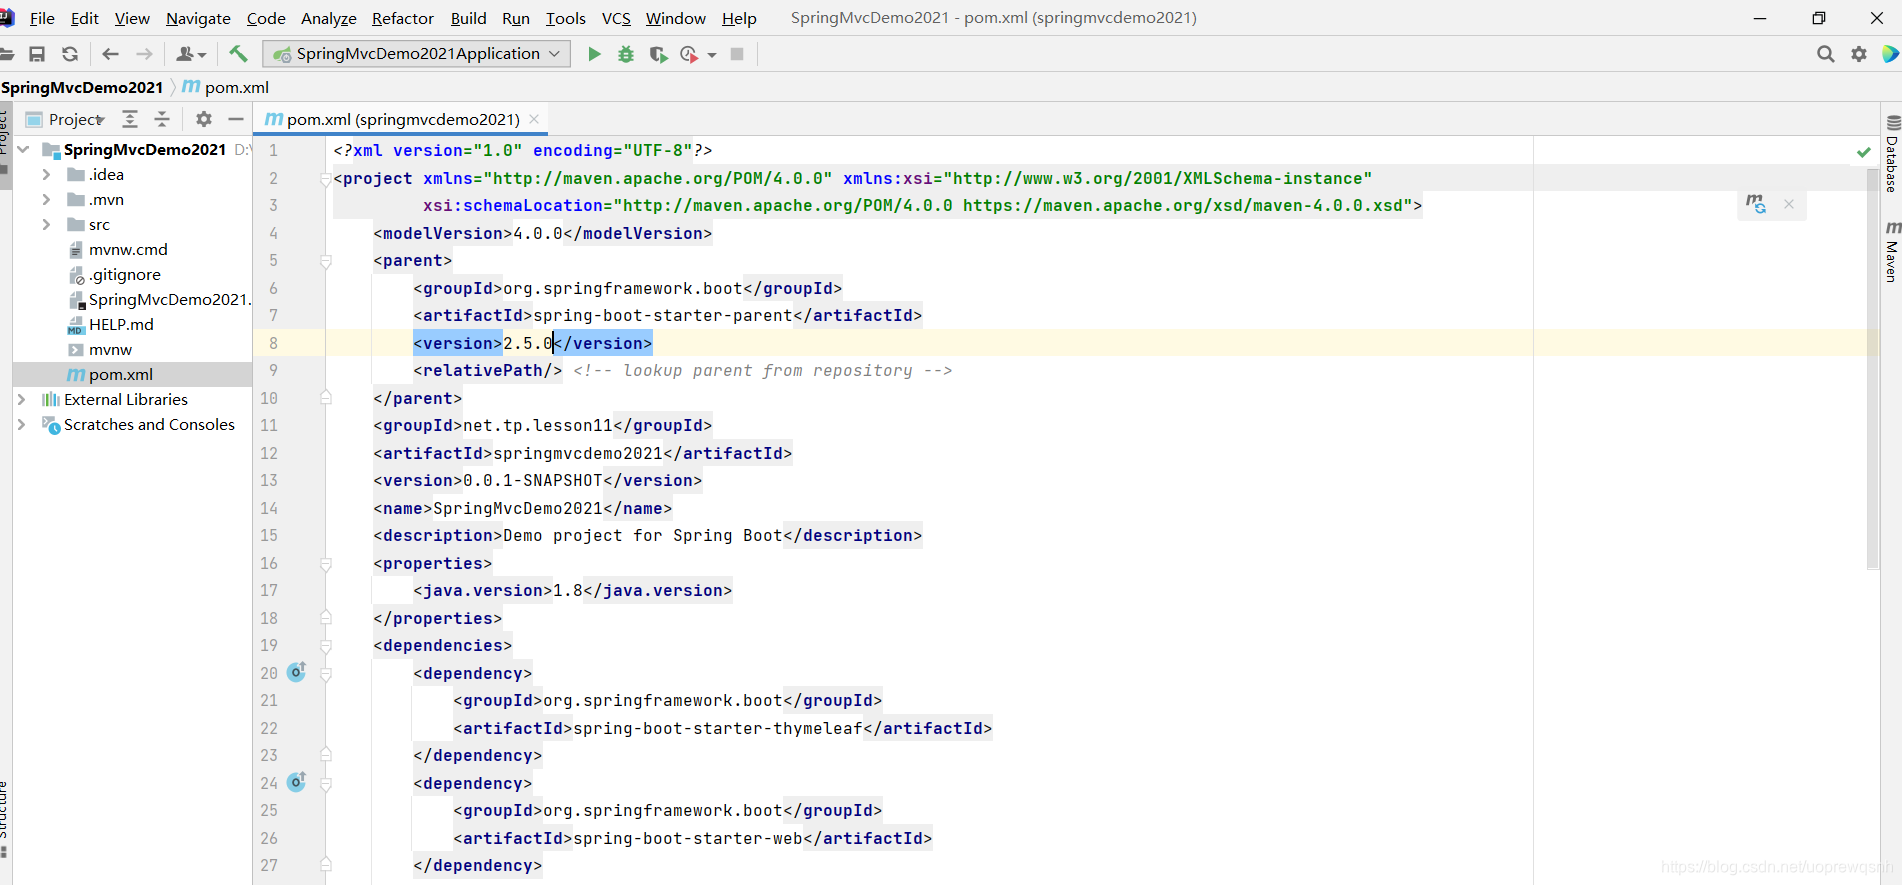The image size is (1902, 885).
Task: Navigate back with the left arrow
Action: tap(110, 54)
